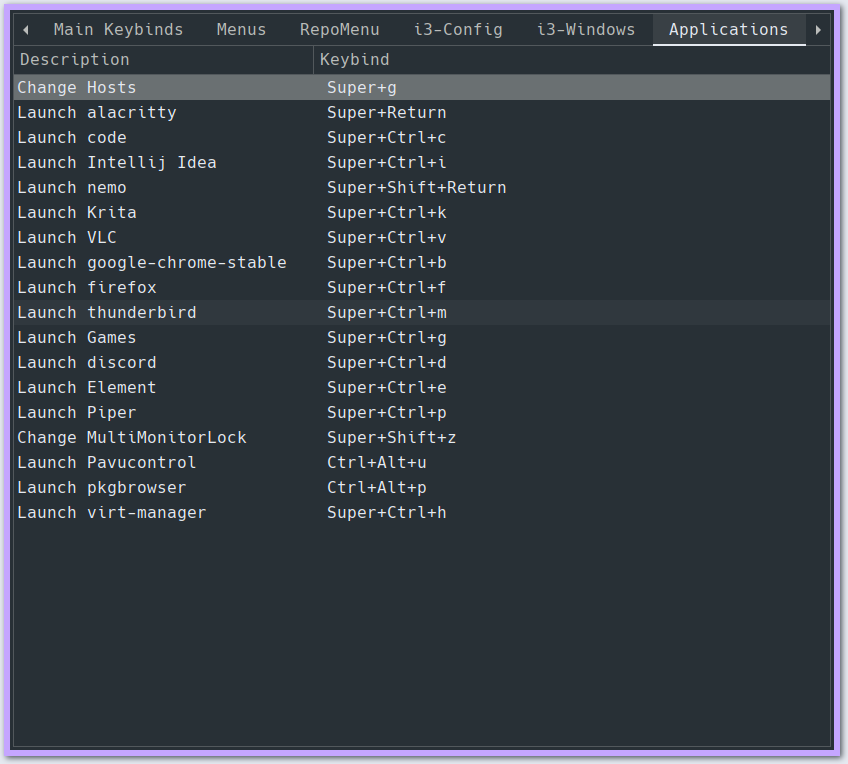
Task: Click the left tab-scroll arrow
Action: 25,29
